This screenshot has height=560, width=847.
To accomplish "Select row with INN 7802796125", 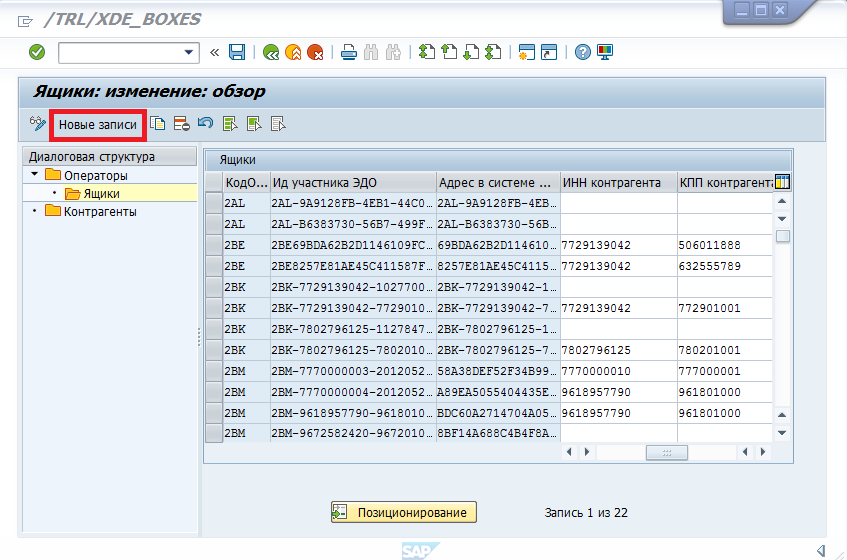I will [213, 350].
